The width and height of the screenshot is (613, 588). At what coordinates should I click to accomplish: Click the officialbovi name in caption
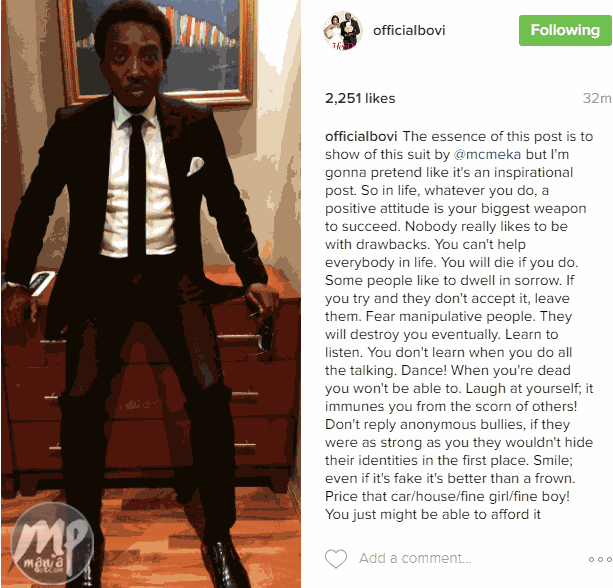tap(361, 136)
